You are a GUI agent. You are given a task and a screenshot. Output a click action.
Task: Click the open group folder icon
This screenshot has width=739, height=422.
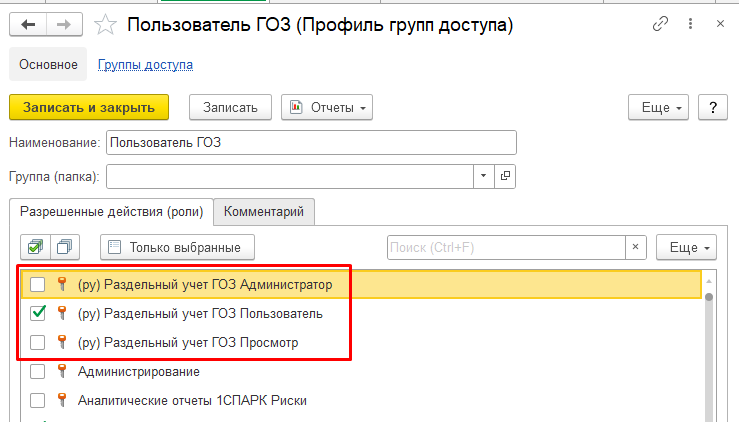point(505,176)
